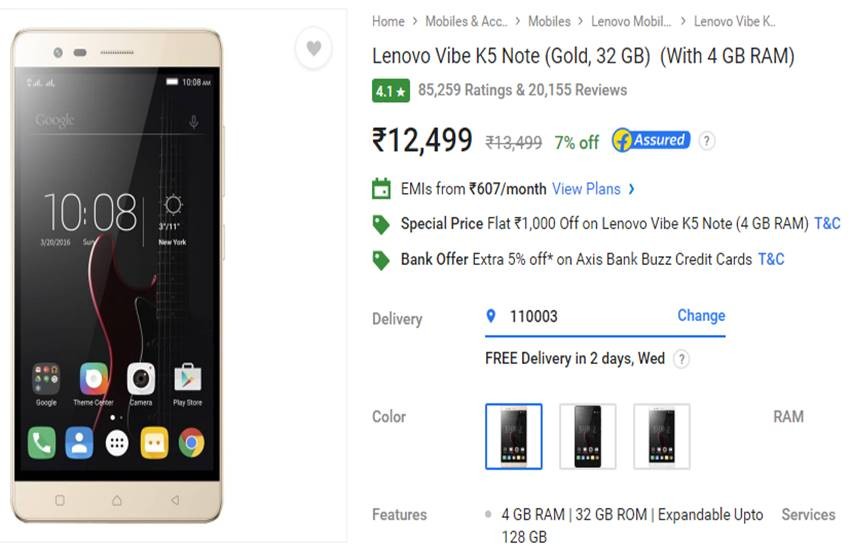
Task: Select the black color variant thumbnail
Action: [588, 436]
